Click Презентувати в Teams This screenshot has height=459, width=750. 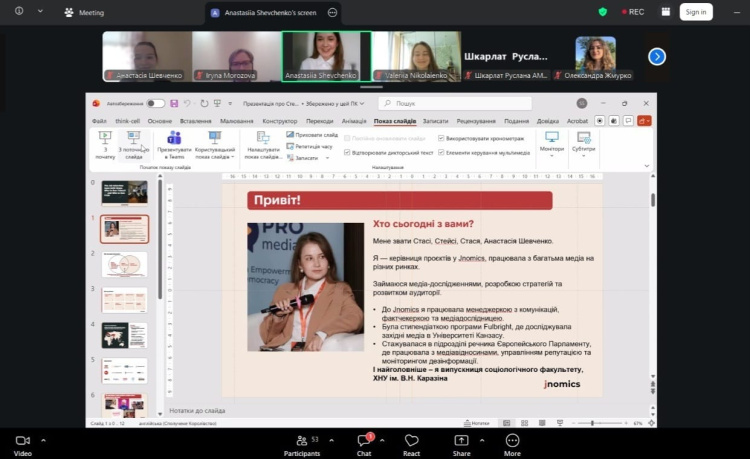[x=174, y=145]
